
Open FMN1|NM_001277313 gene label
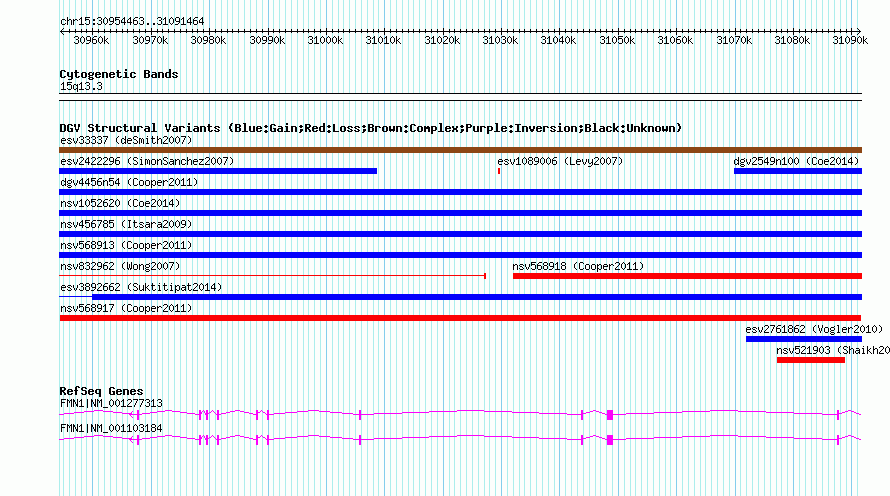point(111,403)
